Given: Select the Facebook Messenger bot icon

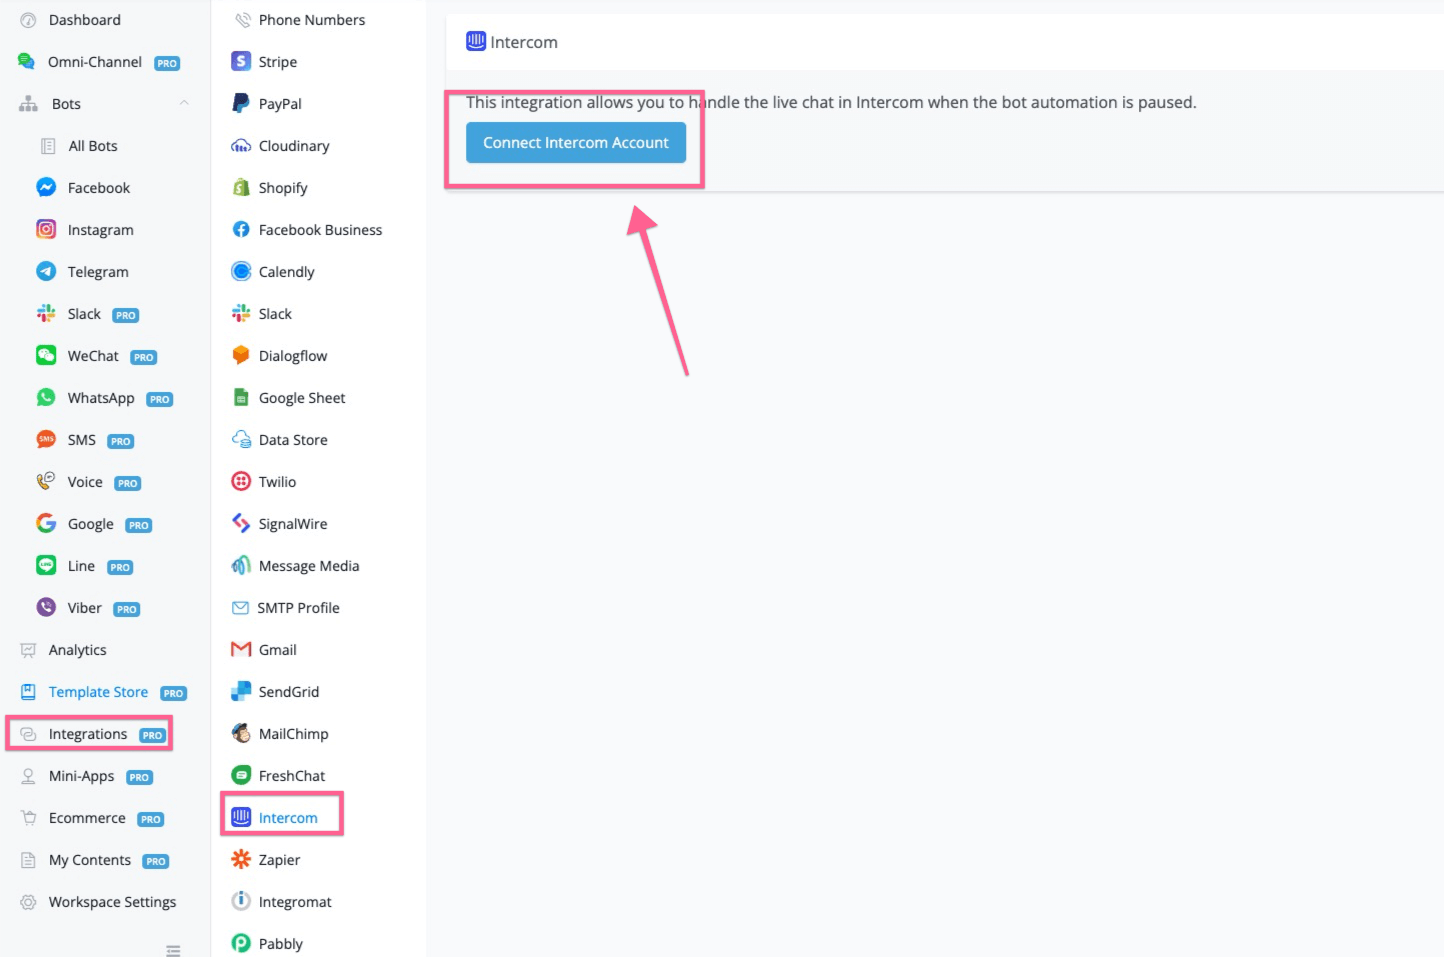Looking at the screenshot, I should pos(46,187).
